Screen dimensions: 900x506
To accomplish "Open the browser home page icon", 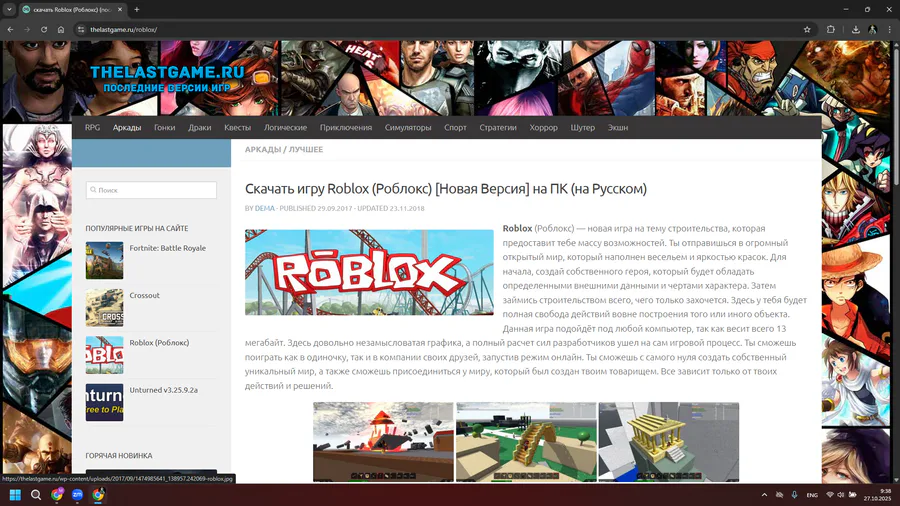I will pyautogui.click(x=61, y=29).
